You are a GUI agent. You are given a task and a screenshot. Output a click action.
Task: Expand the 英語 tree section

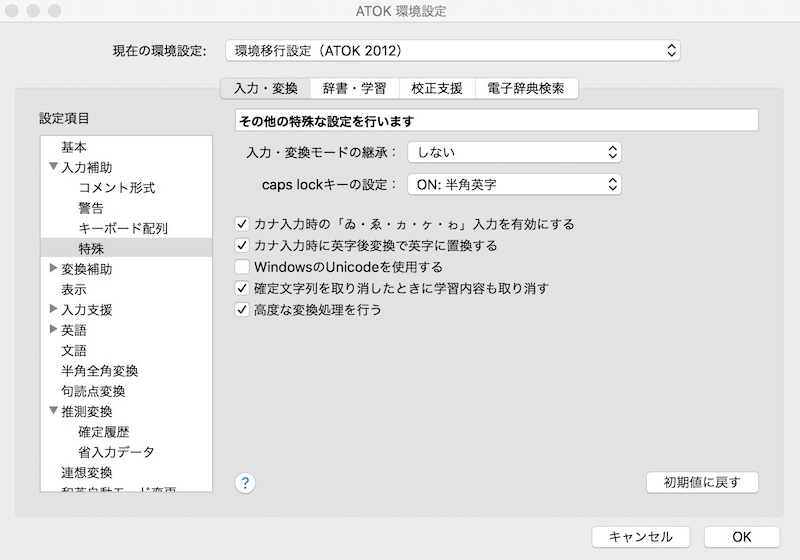click(53, 329)
